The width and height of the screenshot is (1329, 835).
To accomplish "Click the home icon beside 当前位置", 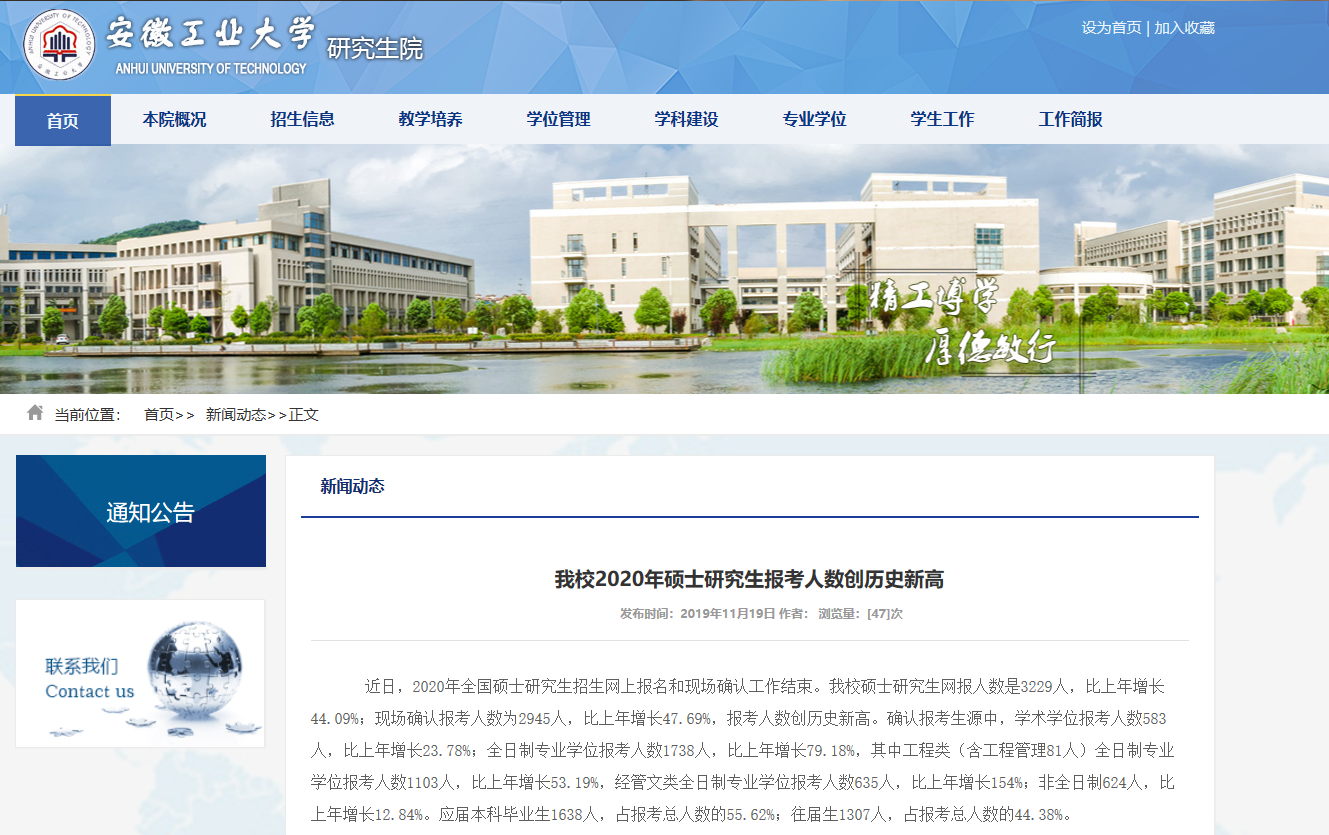I will click(35, 413).
